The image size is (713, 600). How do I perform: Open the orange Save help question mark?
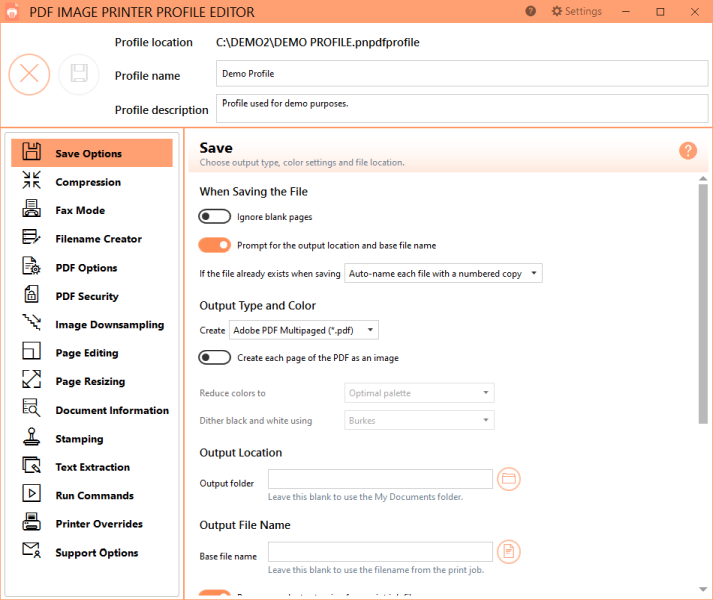pyautogui.click(x=688, y=150)
